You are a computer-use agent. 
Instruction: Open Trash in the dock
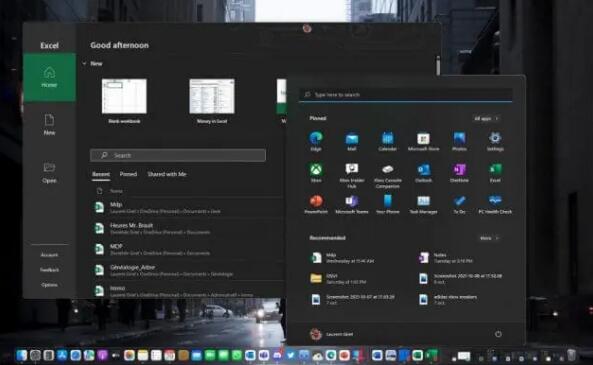pos(571,355)
